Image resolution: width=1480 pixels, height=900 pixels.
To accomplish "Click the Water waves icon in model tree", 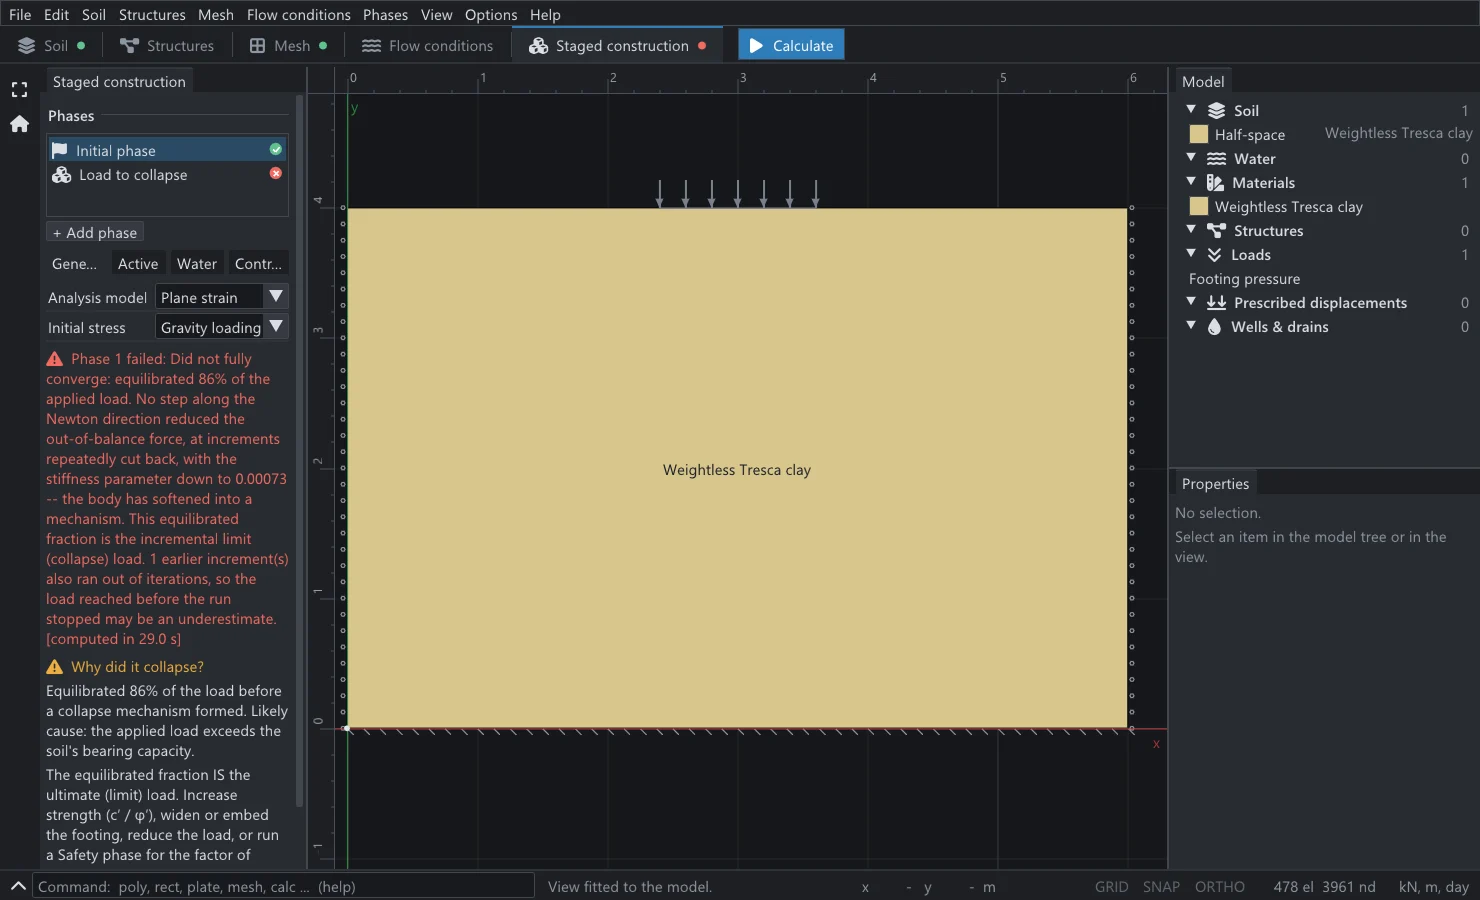I will tap(1216, 159).
